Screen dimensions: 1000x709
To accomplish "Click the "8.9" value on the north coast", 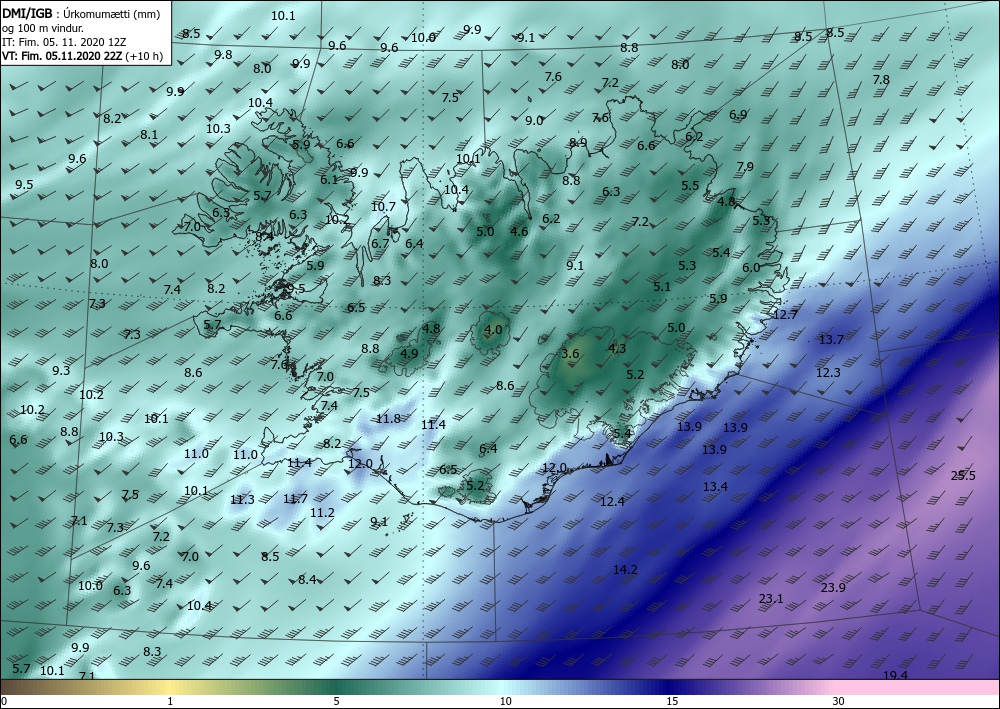I will [x=578, y=143].
